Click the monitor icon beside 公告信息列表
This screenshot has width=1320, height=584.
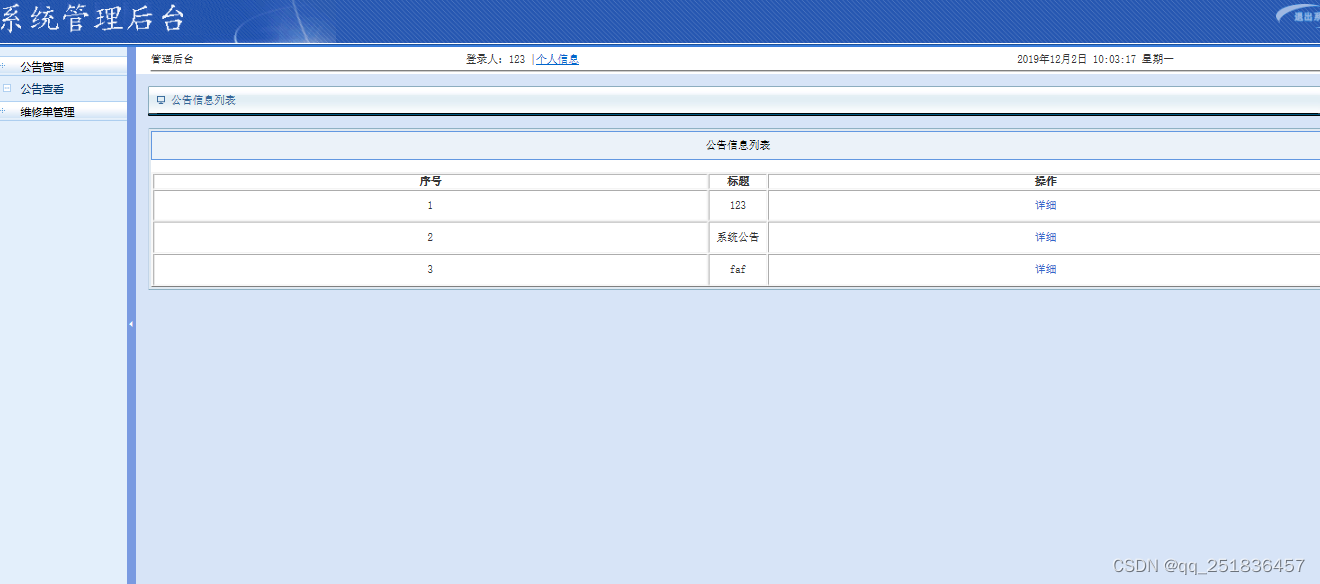[160, 99]
